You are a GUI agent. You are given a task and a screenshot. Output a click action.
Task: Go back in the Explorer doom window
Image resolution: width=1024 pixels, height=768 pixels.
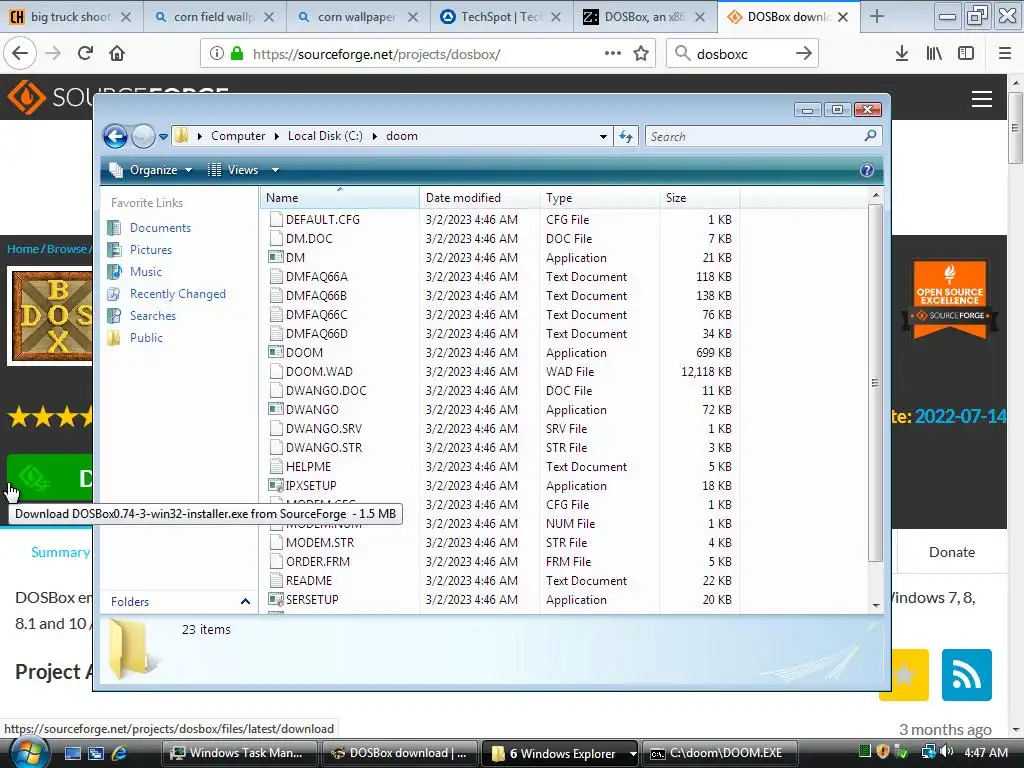[116, 136]
